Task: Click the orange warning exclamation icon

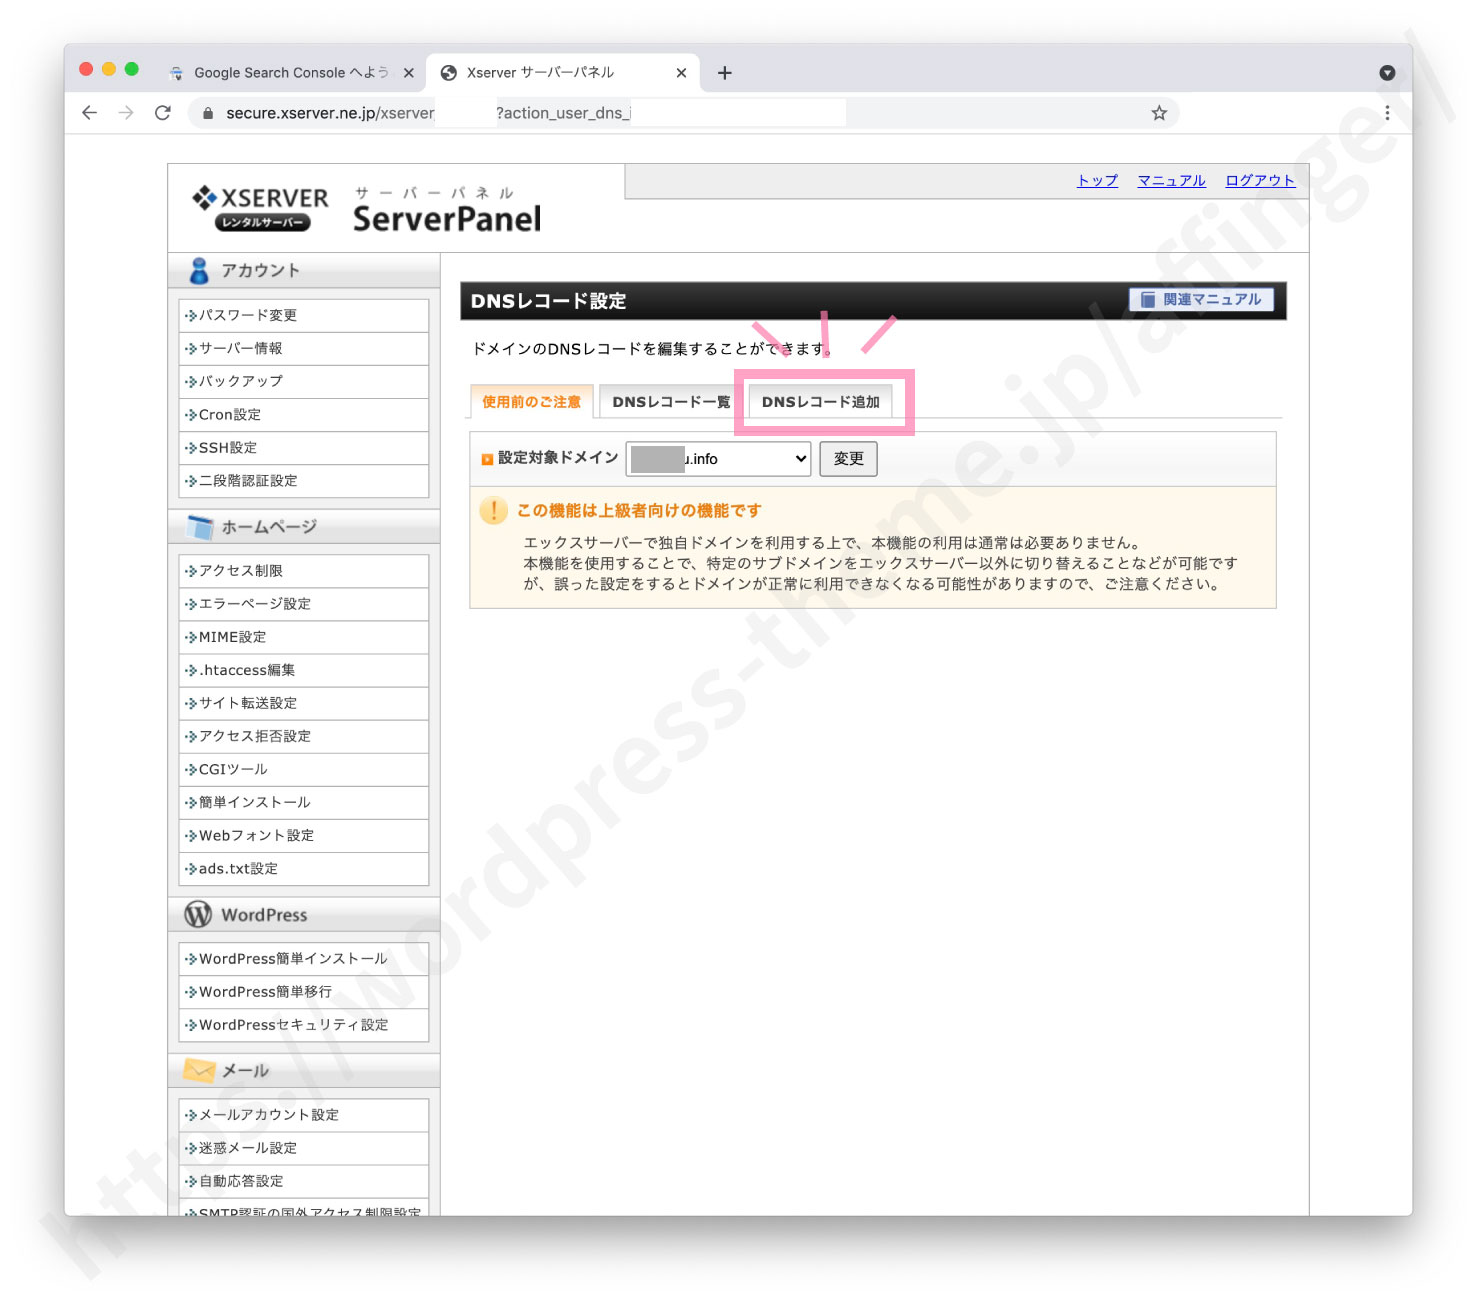Action: (493, 510)
